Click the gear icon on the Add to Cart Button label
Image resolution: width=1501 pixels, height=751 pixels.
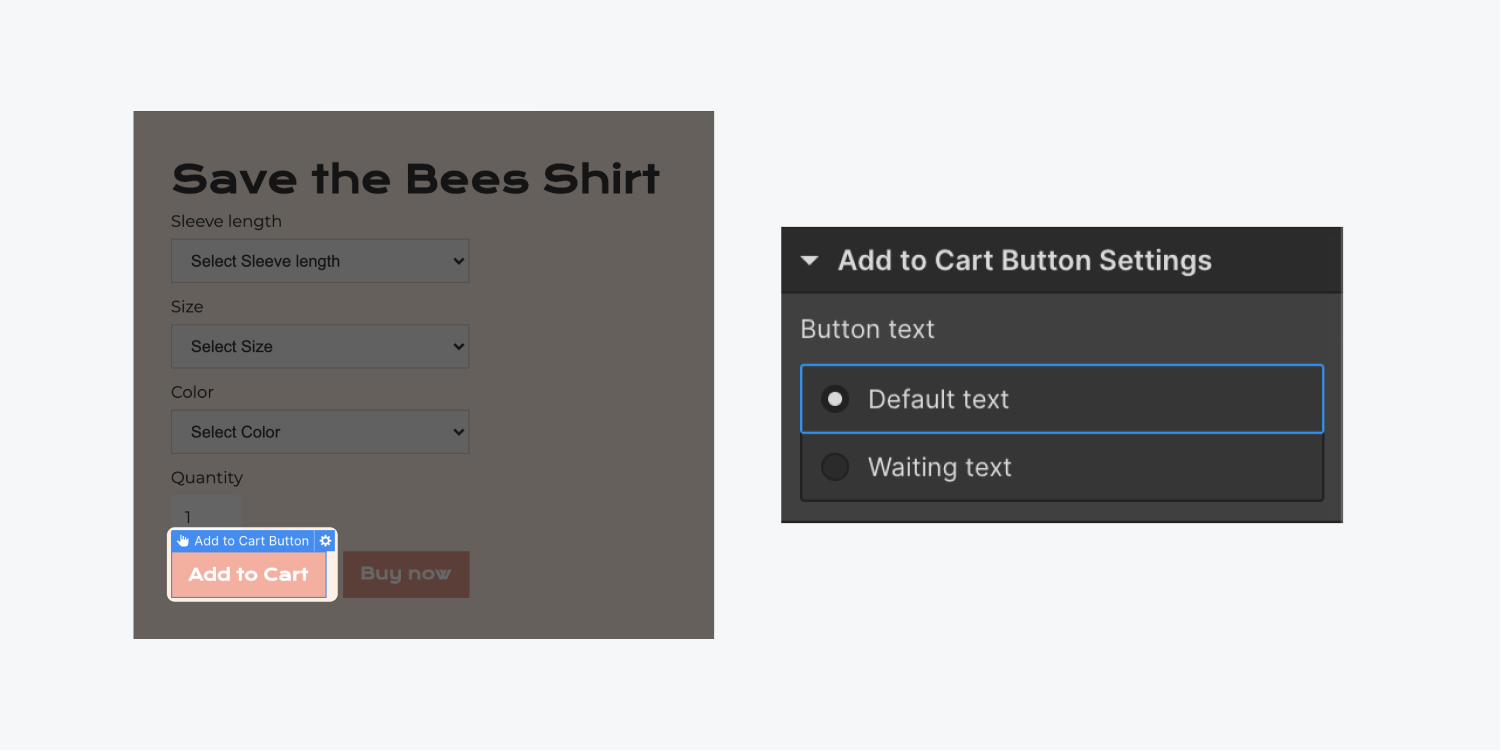click(x=325, y=541)
